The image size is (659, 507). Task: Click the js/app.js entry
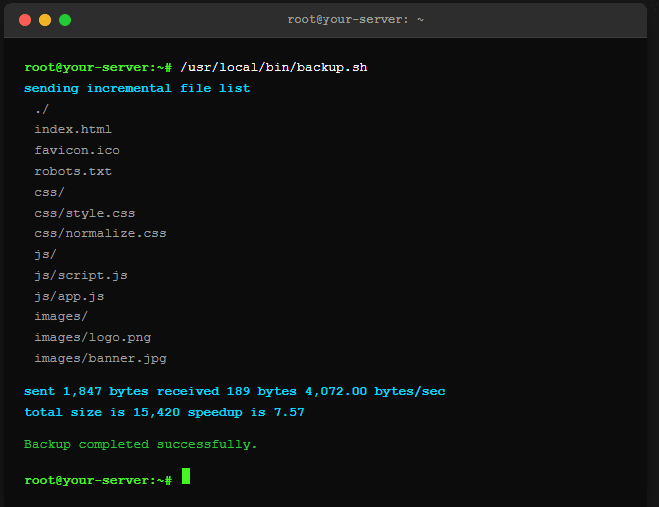[x=69, y=296]
